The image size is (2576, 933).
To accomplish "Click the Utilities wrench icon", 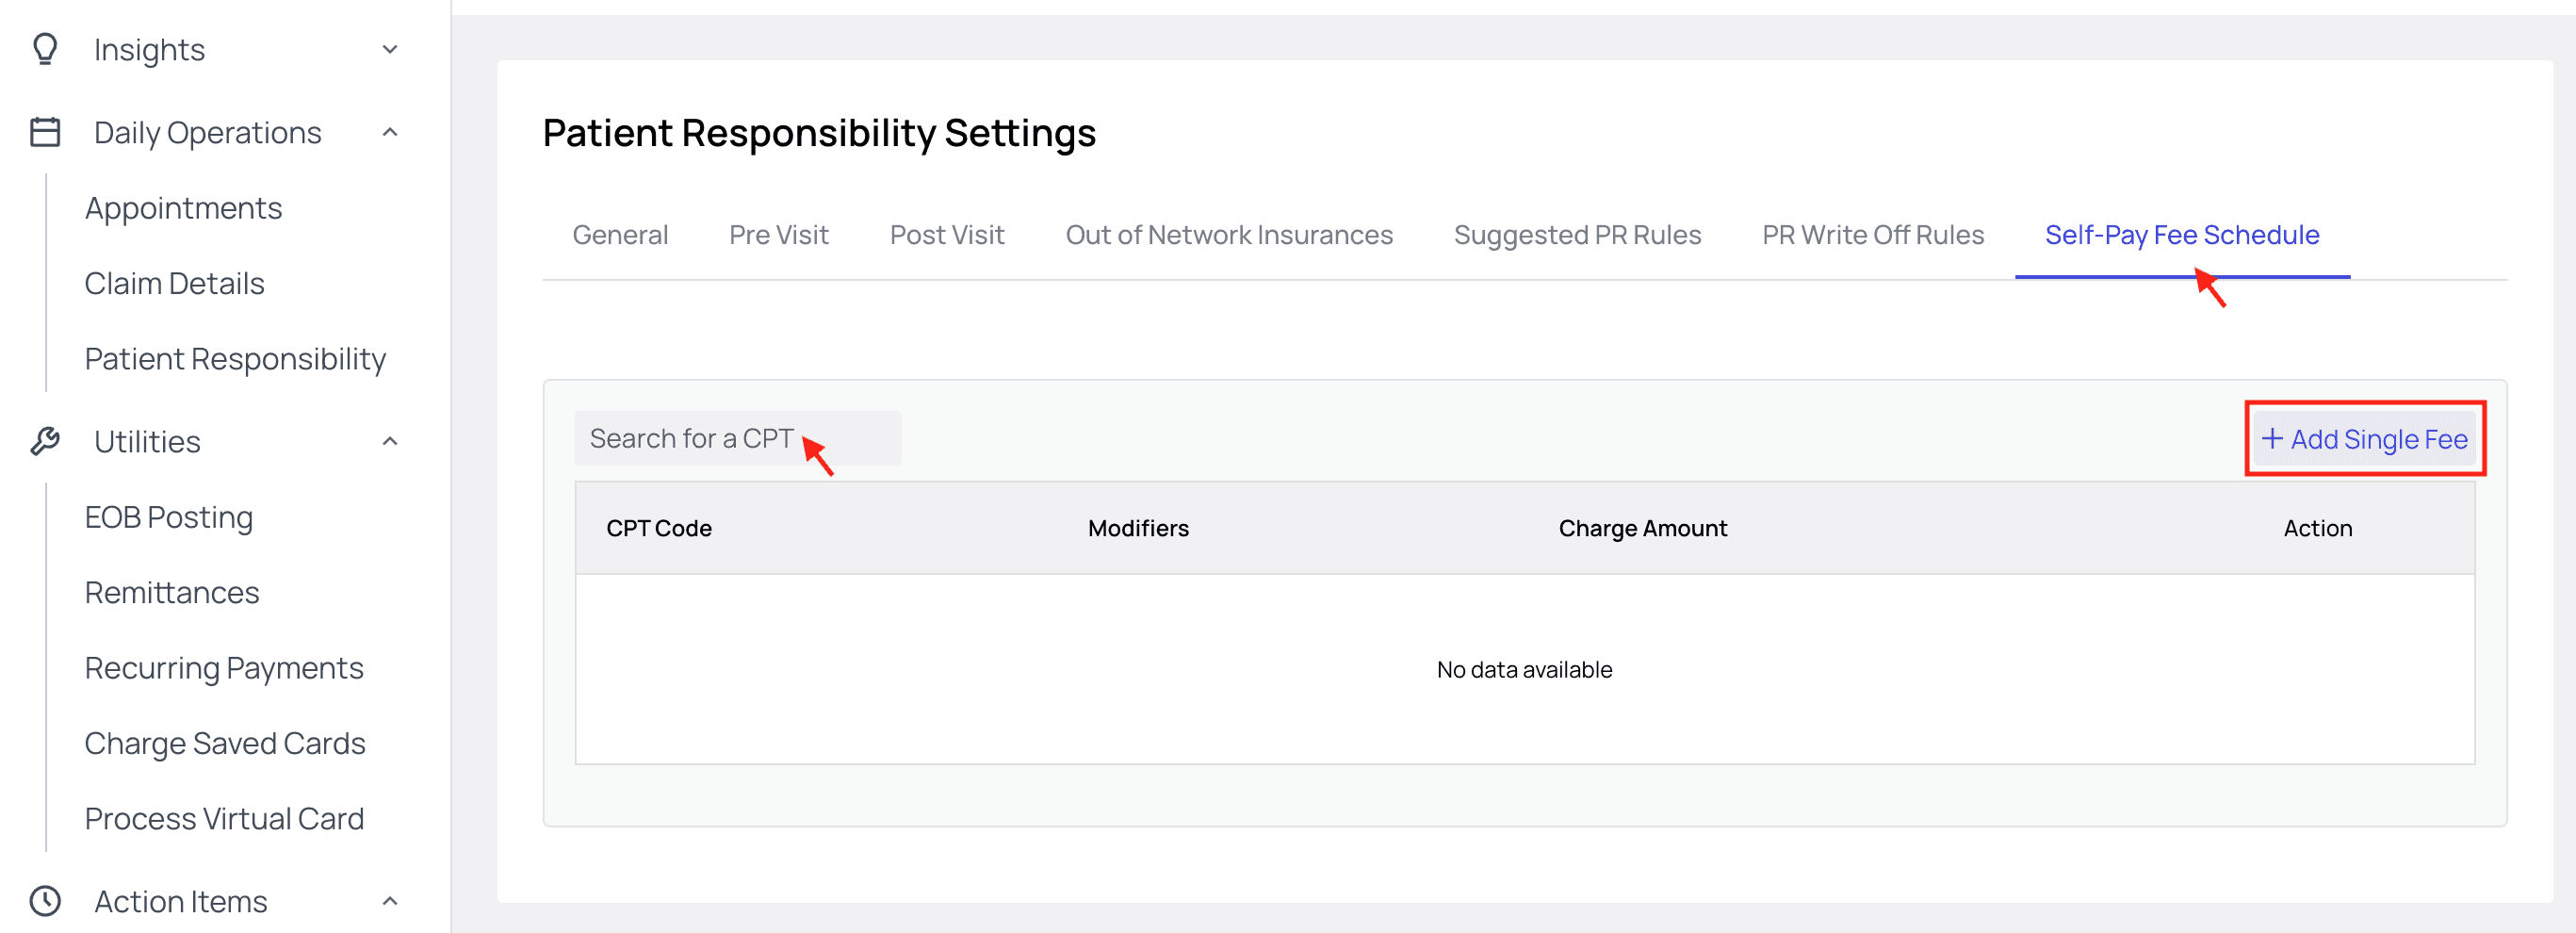I will (45, 441).
